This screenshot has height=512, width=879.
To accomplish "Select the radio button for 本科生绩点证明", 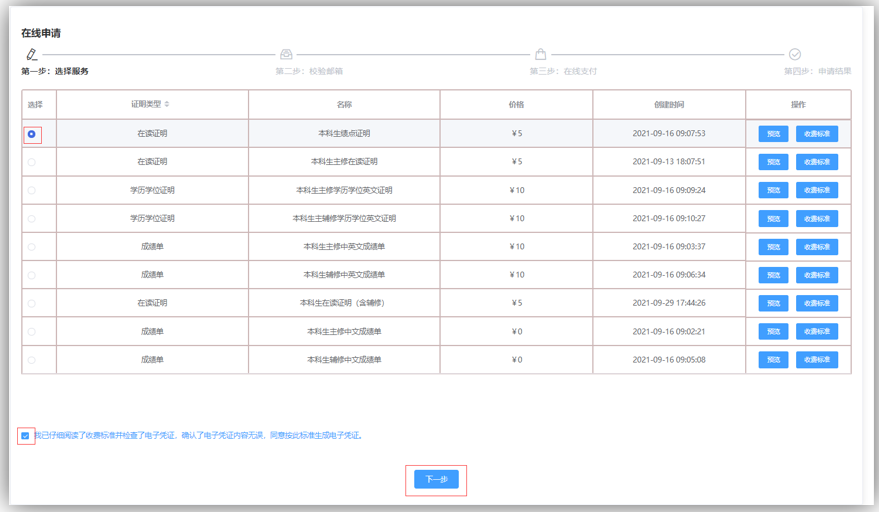I will [x=32, y=134].
